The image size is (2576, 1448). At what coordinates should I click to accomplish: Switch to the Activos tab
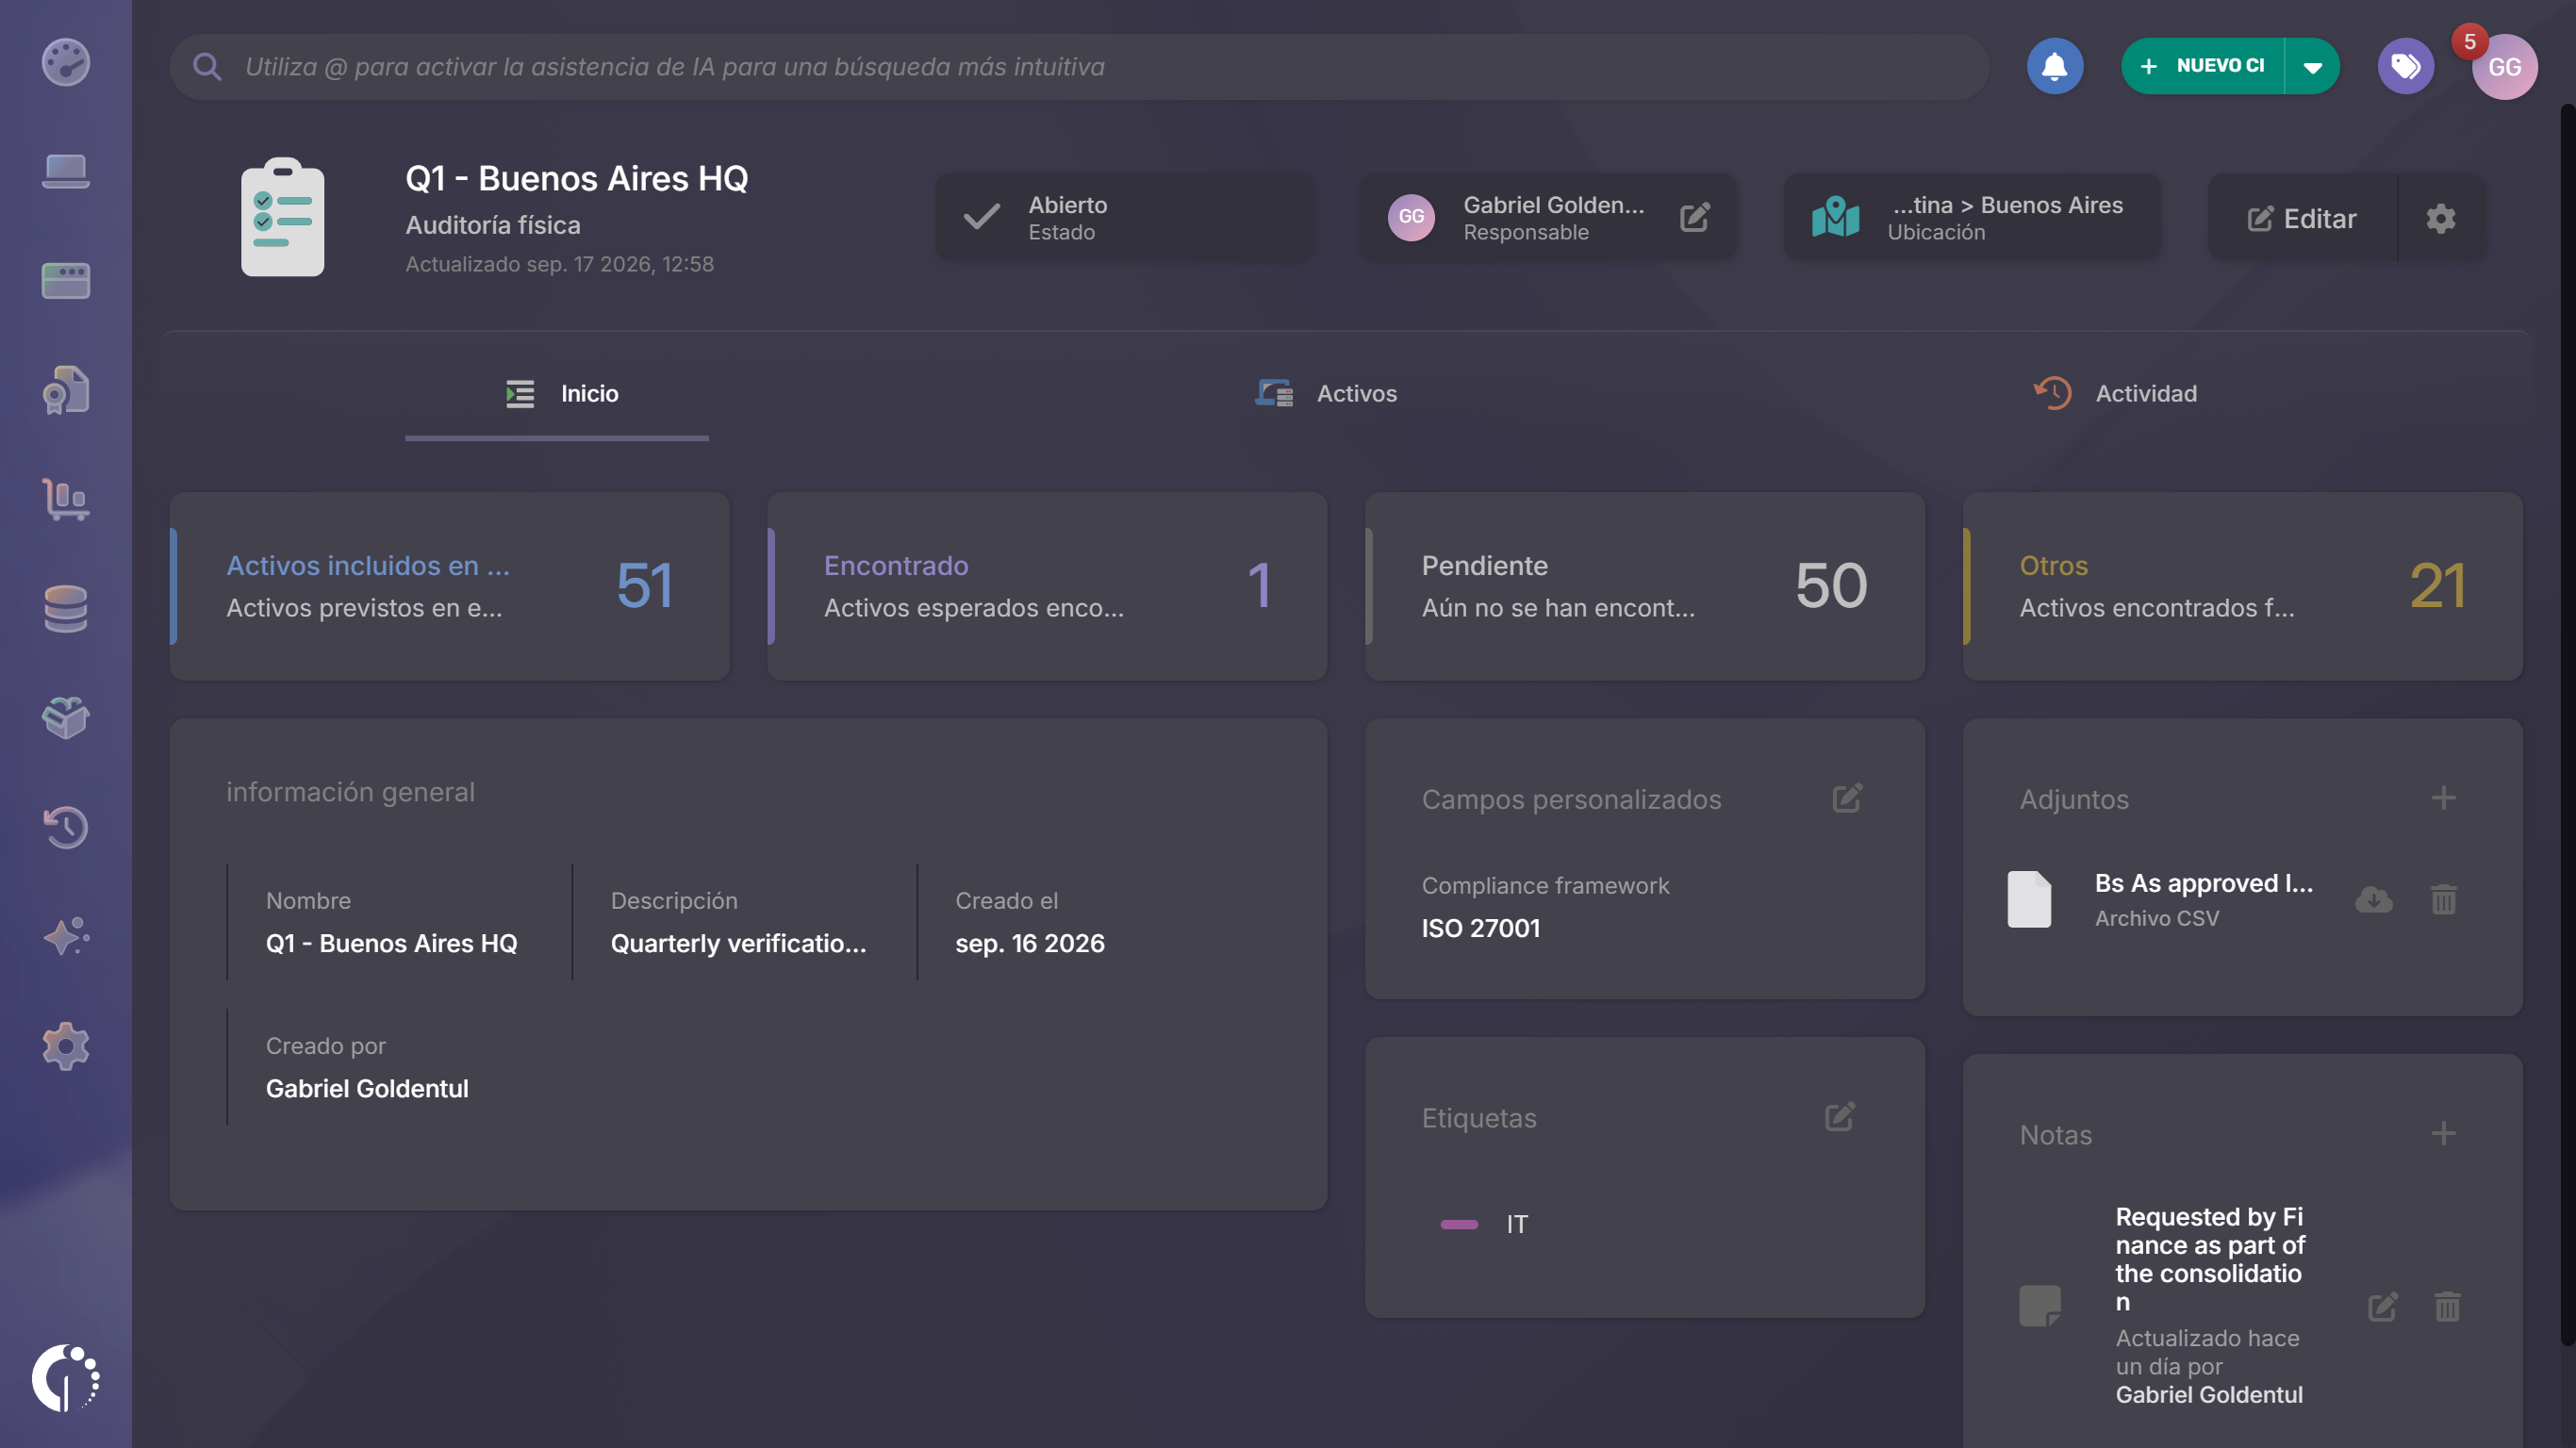click(1325, 394)
